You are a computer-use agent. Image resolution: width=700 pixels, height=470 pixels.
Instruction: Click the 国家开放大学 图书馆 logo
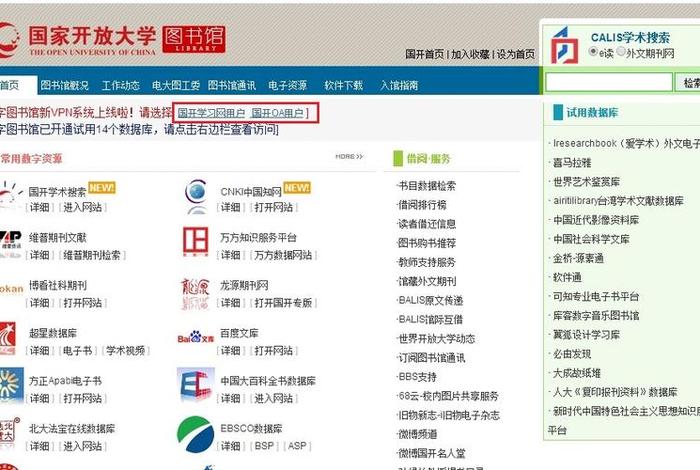112,40
